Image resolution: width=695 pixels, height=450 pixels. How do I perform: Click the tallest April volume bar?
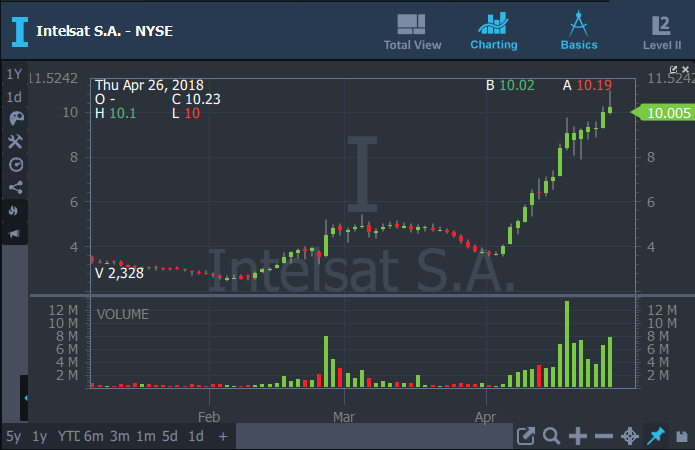tap(567, 344)
